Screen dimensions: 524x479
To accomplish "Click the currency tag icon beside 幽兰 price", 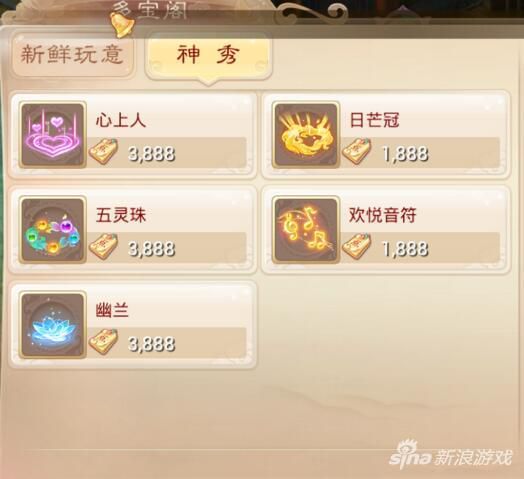I will click(x=104, y=342).
